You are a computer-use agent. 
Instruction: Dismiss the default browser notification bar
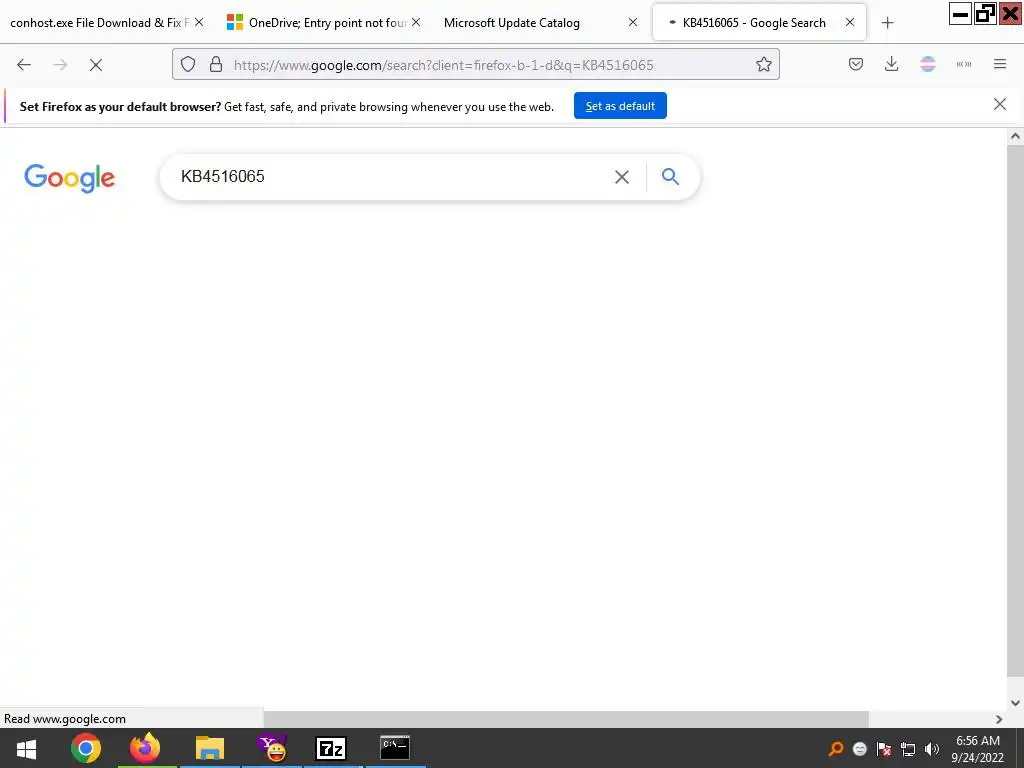click(x=1000, y=104)
